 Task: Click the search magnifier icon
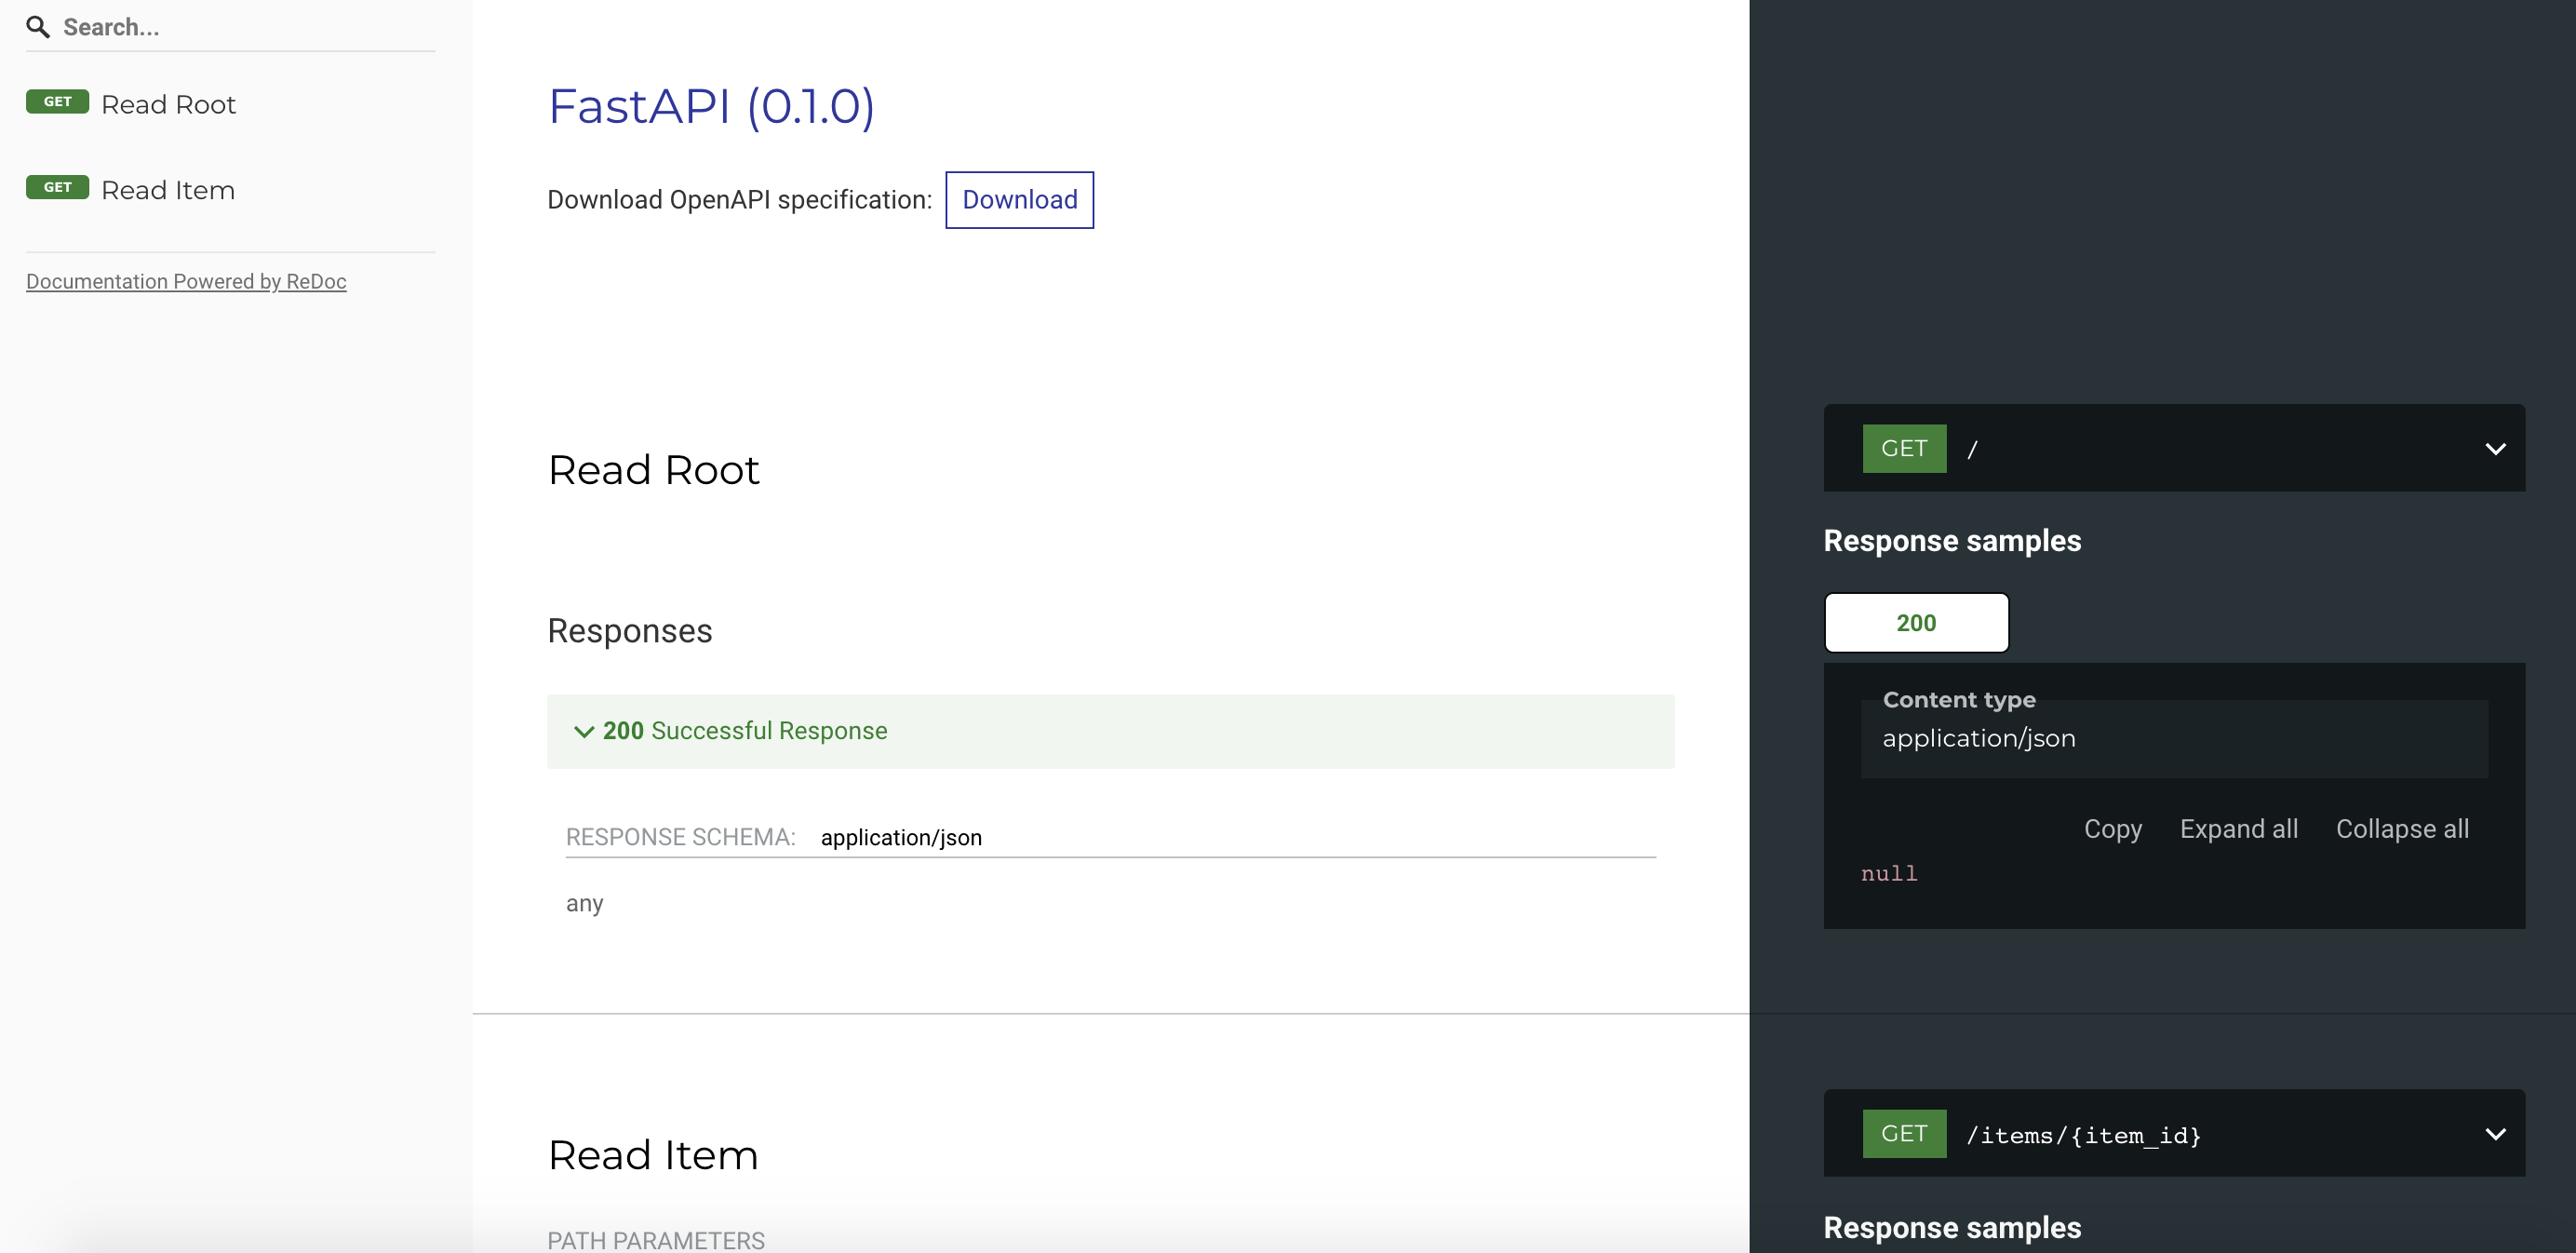[x=38, y=27]
